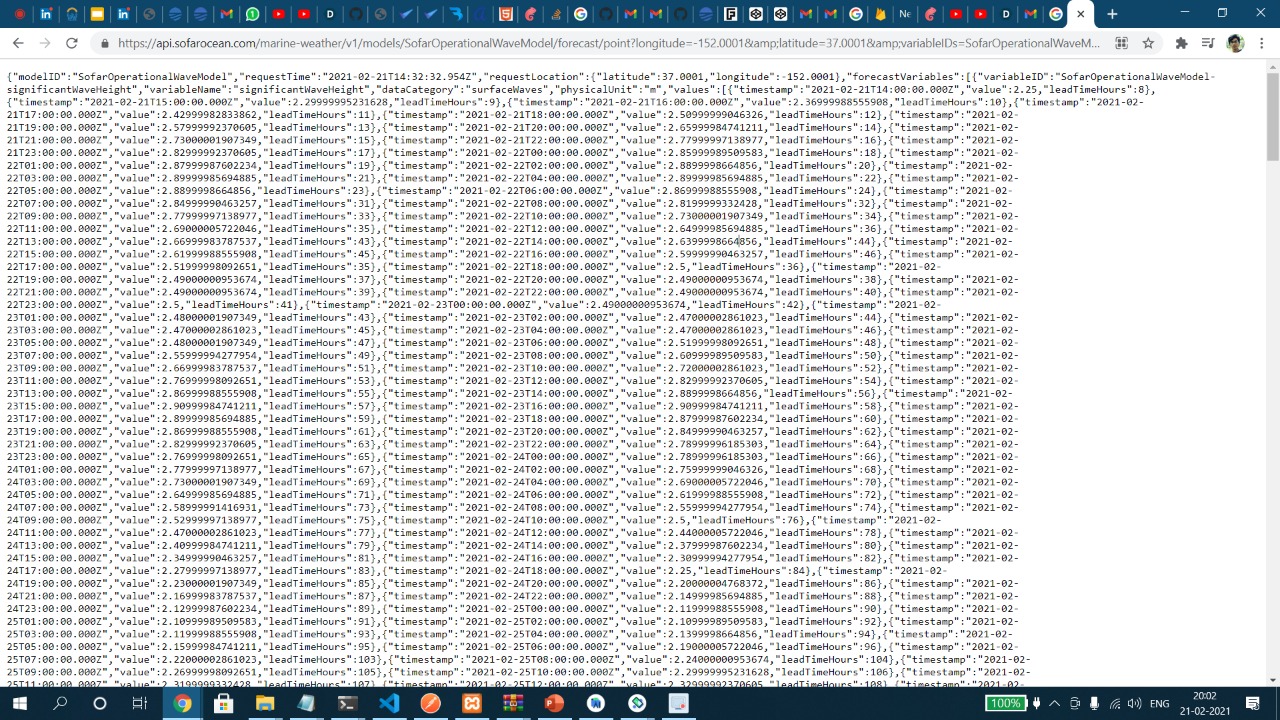This screenshot has height=720, width=1280.
Task: Mute system volume via the speaker icon
Action: 1136,703
